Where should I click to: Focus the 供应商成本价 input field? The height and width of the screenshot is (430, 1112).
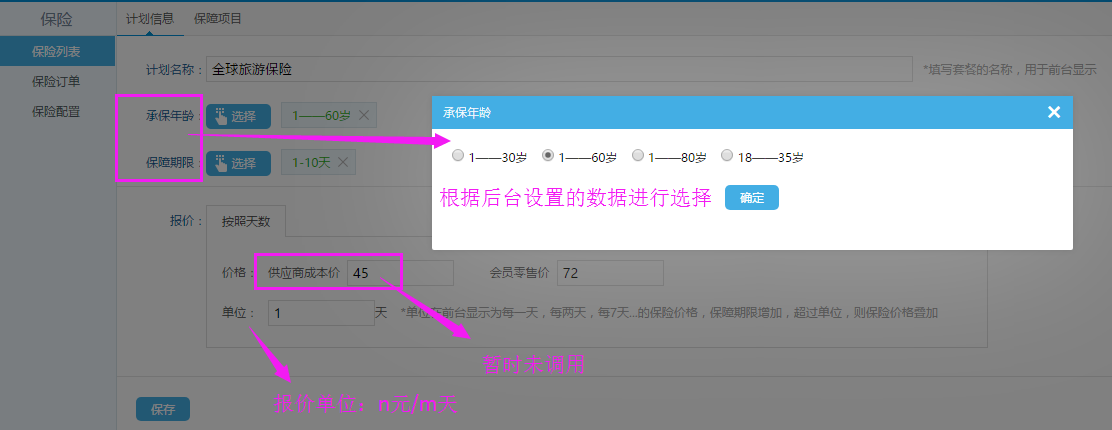pos(400,273)
